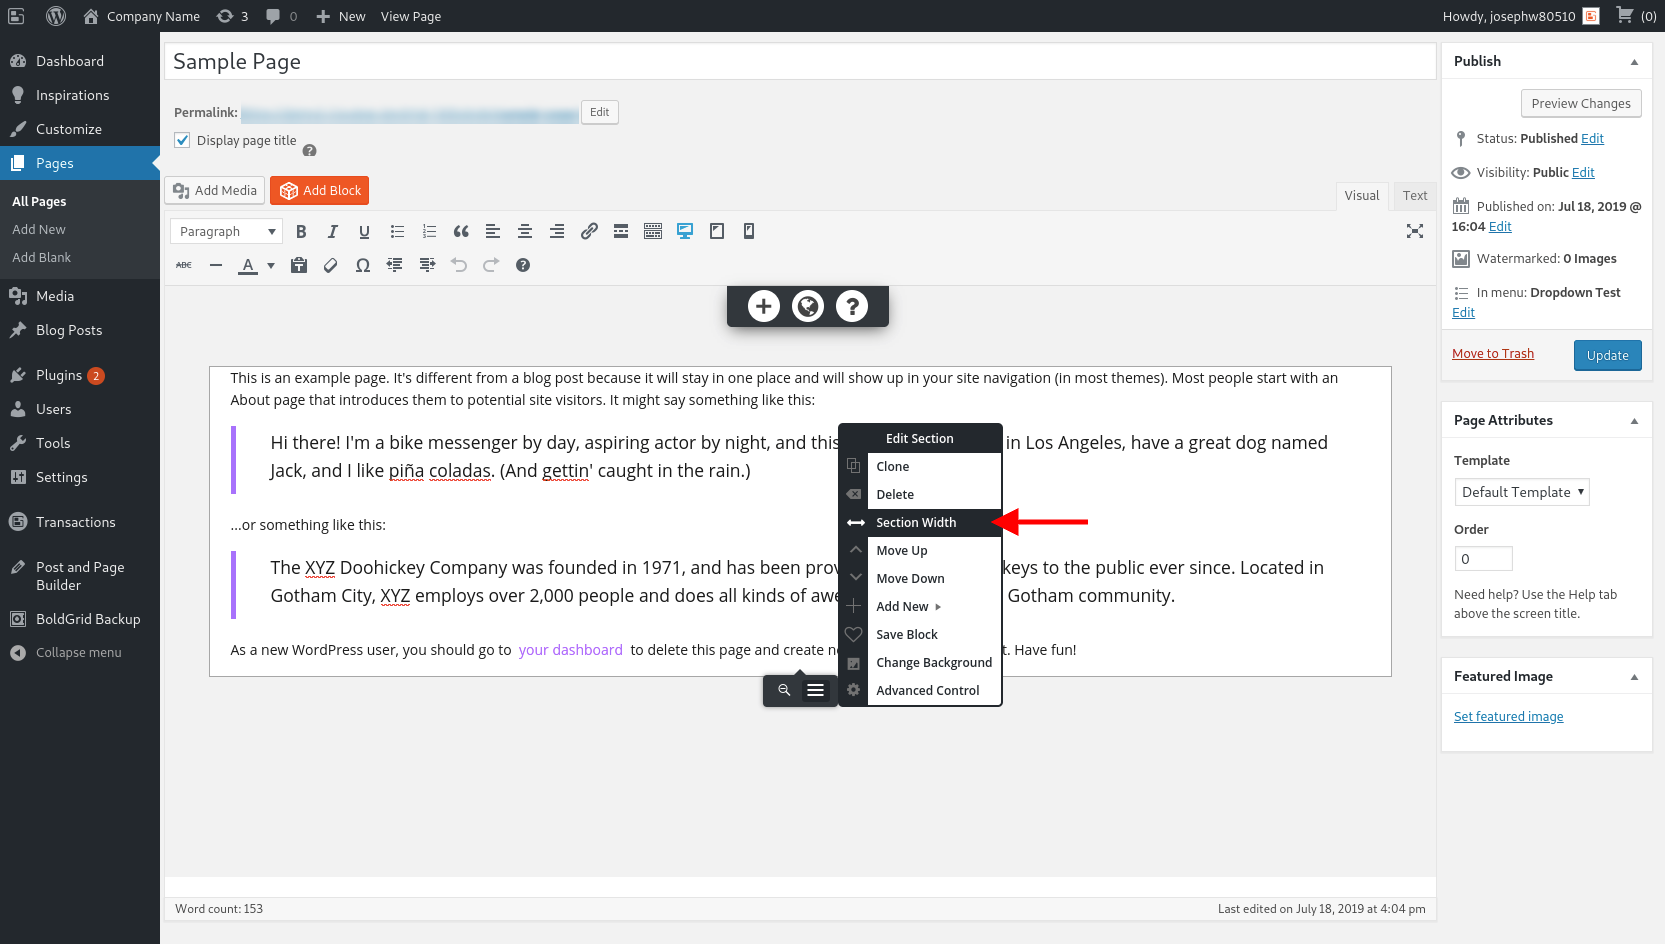The image size is (1665, 944).
Task: Select the bold formatting icon
Action: [x=301, y=231]
